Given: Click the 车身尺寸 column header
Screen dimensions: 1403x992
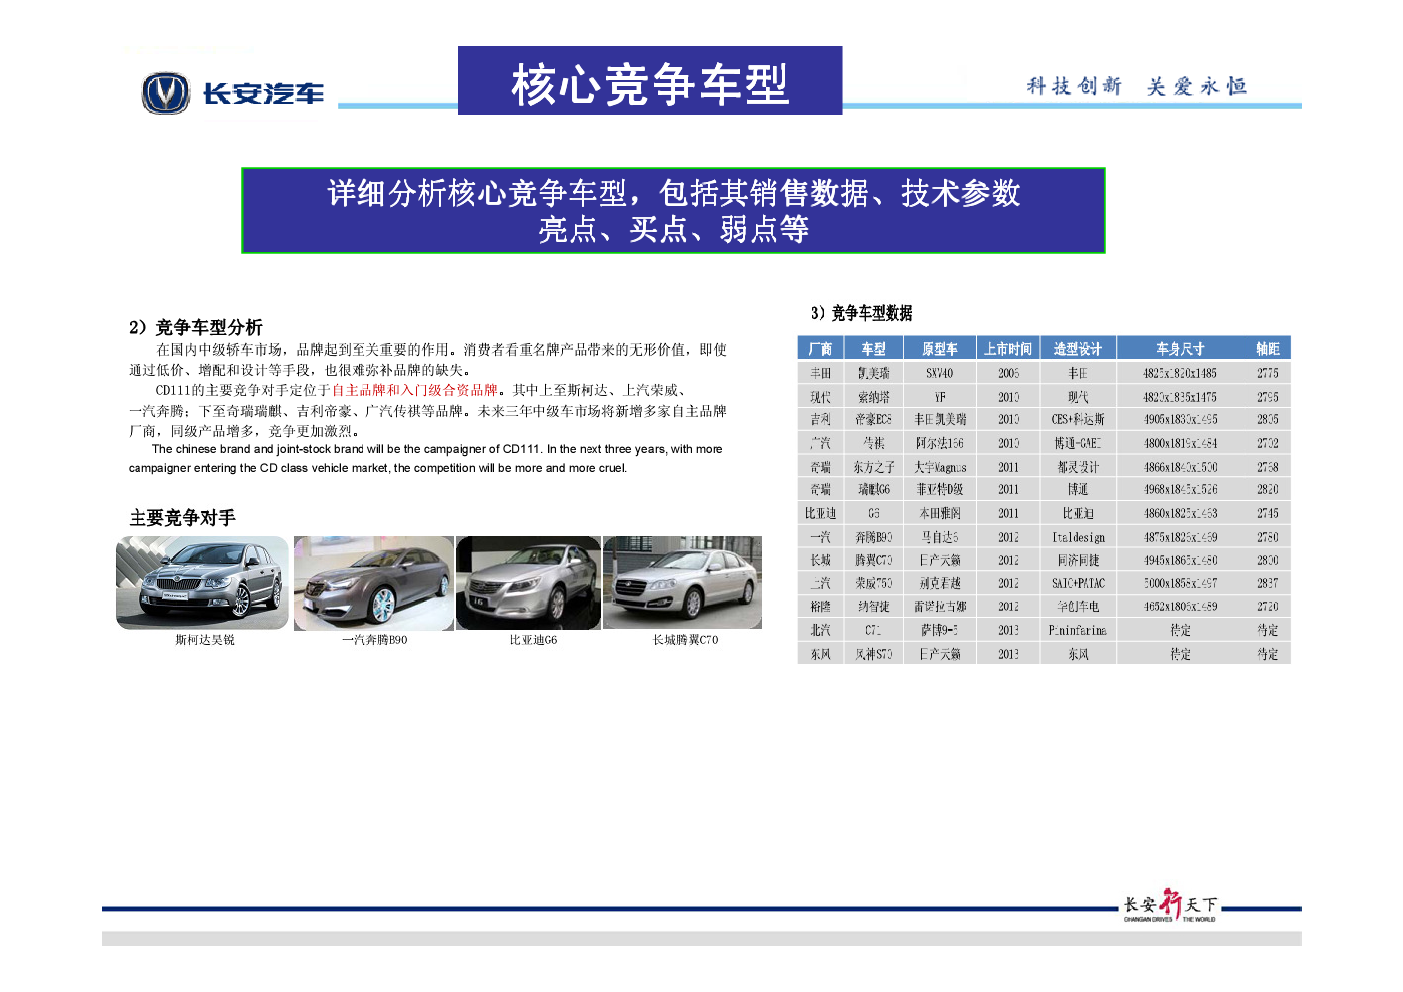Looking at the screenshot, I should click(1180, 348).
